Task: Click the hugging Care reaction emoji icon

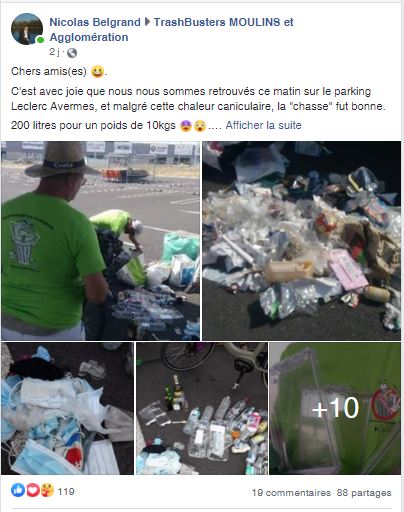Action: (47, 490)
